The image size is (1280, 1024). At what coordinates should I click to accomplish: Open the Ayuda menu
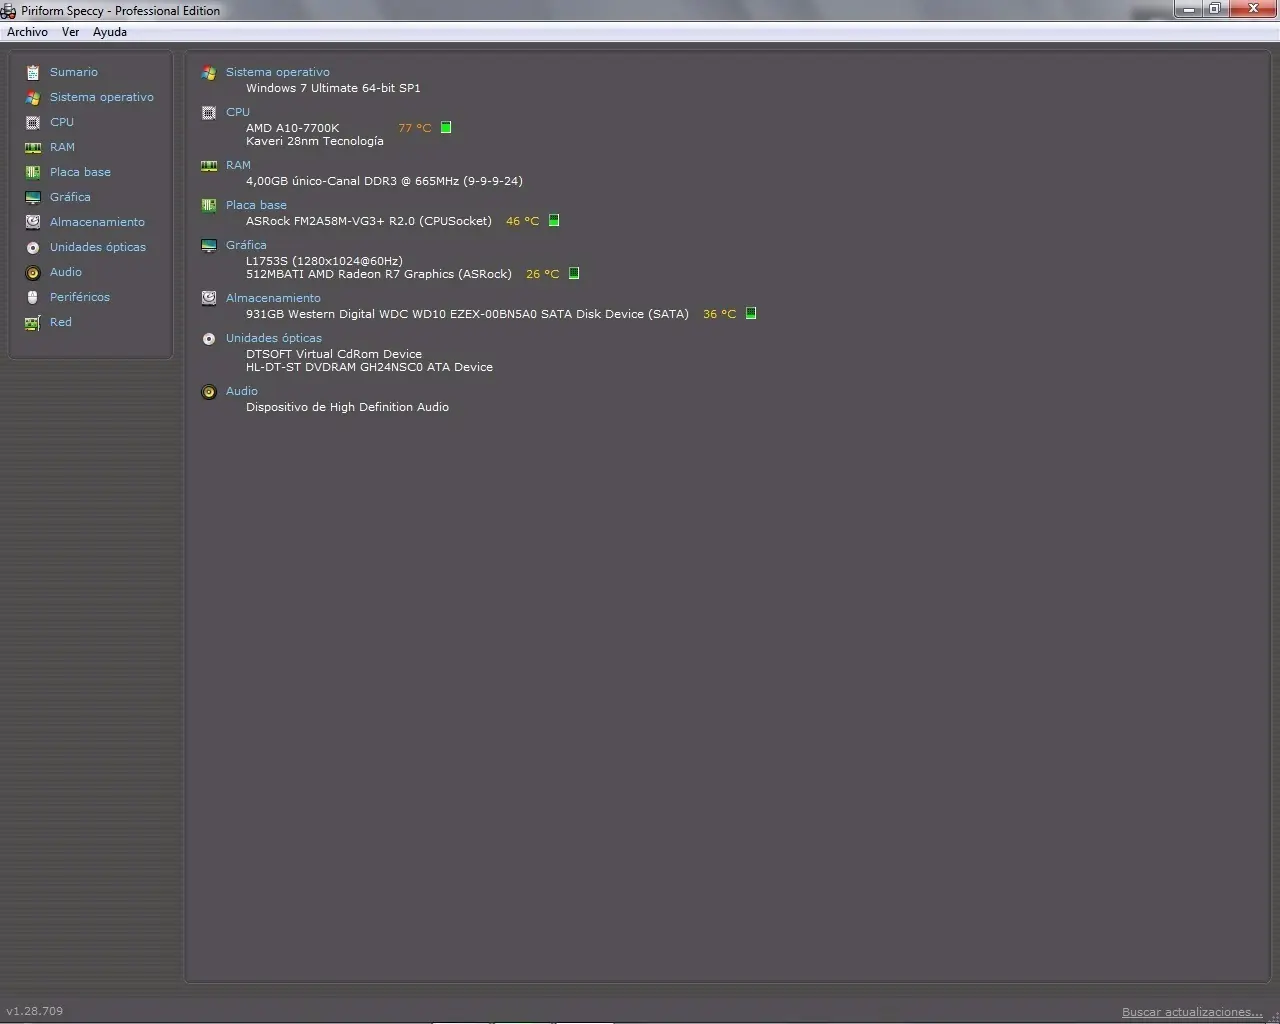pyautogui.click(x=110, y=32)
